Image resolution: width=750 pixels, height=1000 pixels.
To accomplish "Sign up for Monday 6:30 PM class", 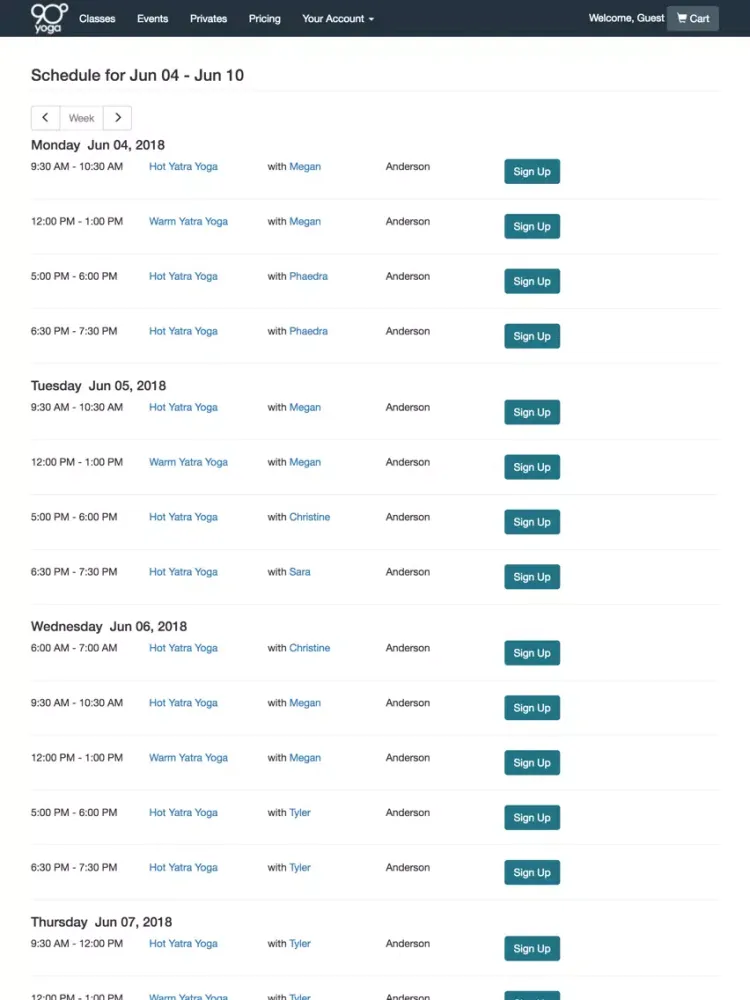I will [x=531, y=336].
